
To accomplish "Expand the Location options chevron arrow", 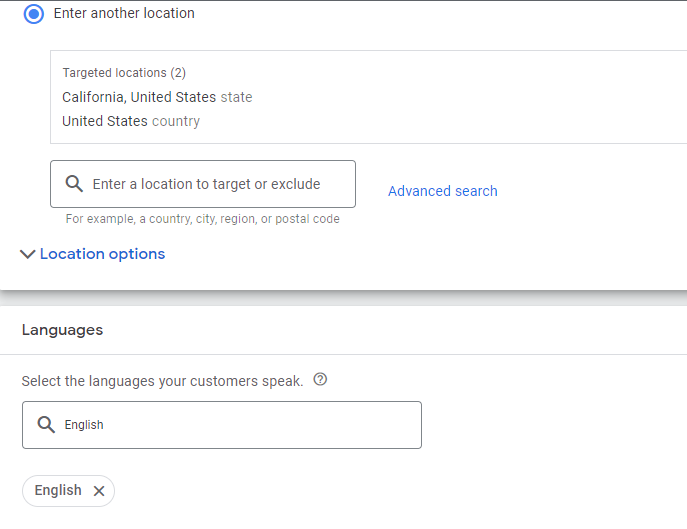I will pos(28,254).
